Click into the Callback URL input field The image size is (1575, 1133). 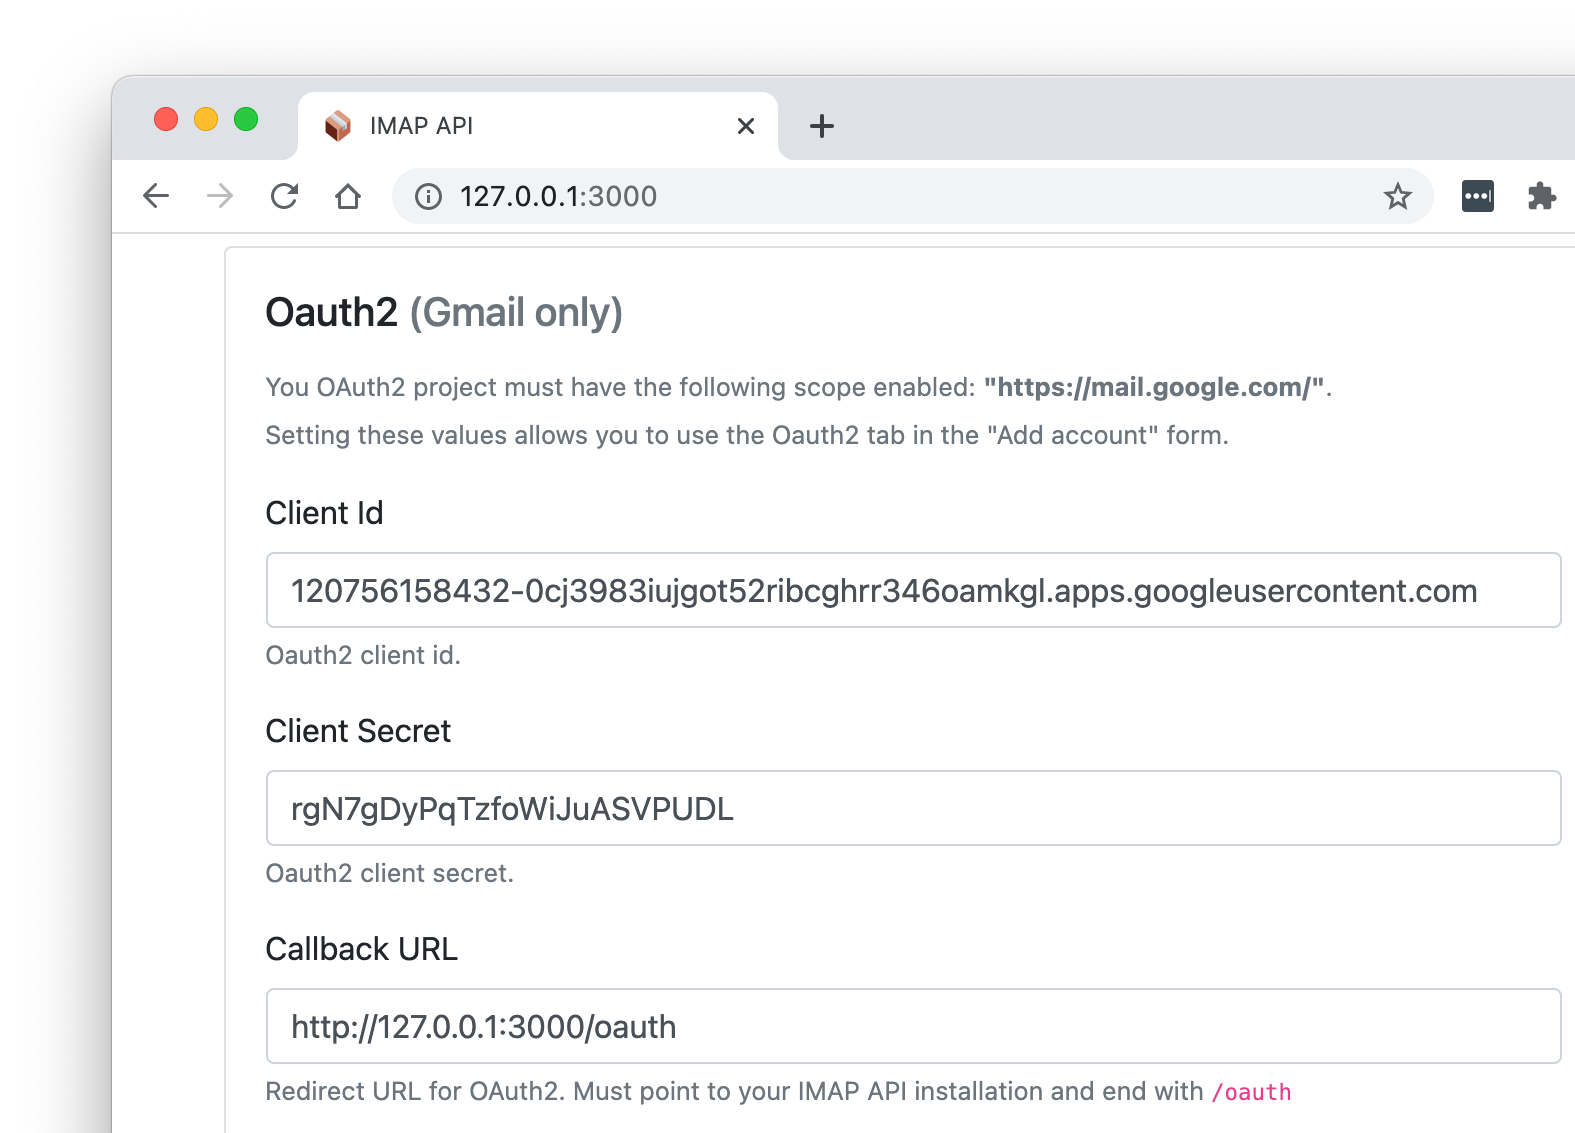click(x=913, y=1026)
